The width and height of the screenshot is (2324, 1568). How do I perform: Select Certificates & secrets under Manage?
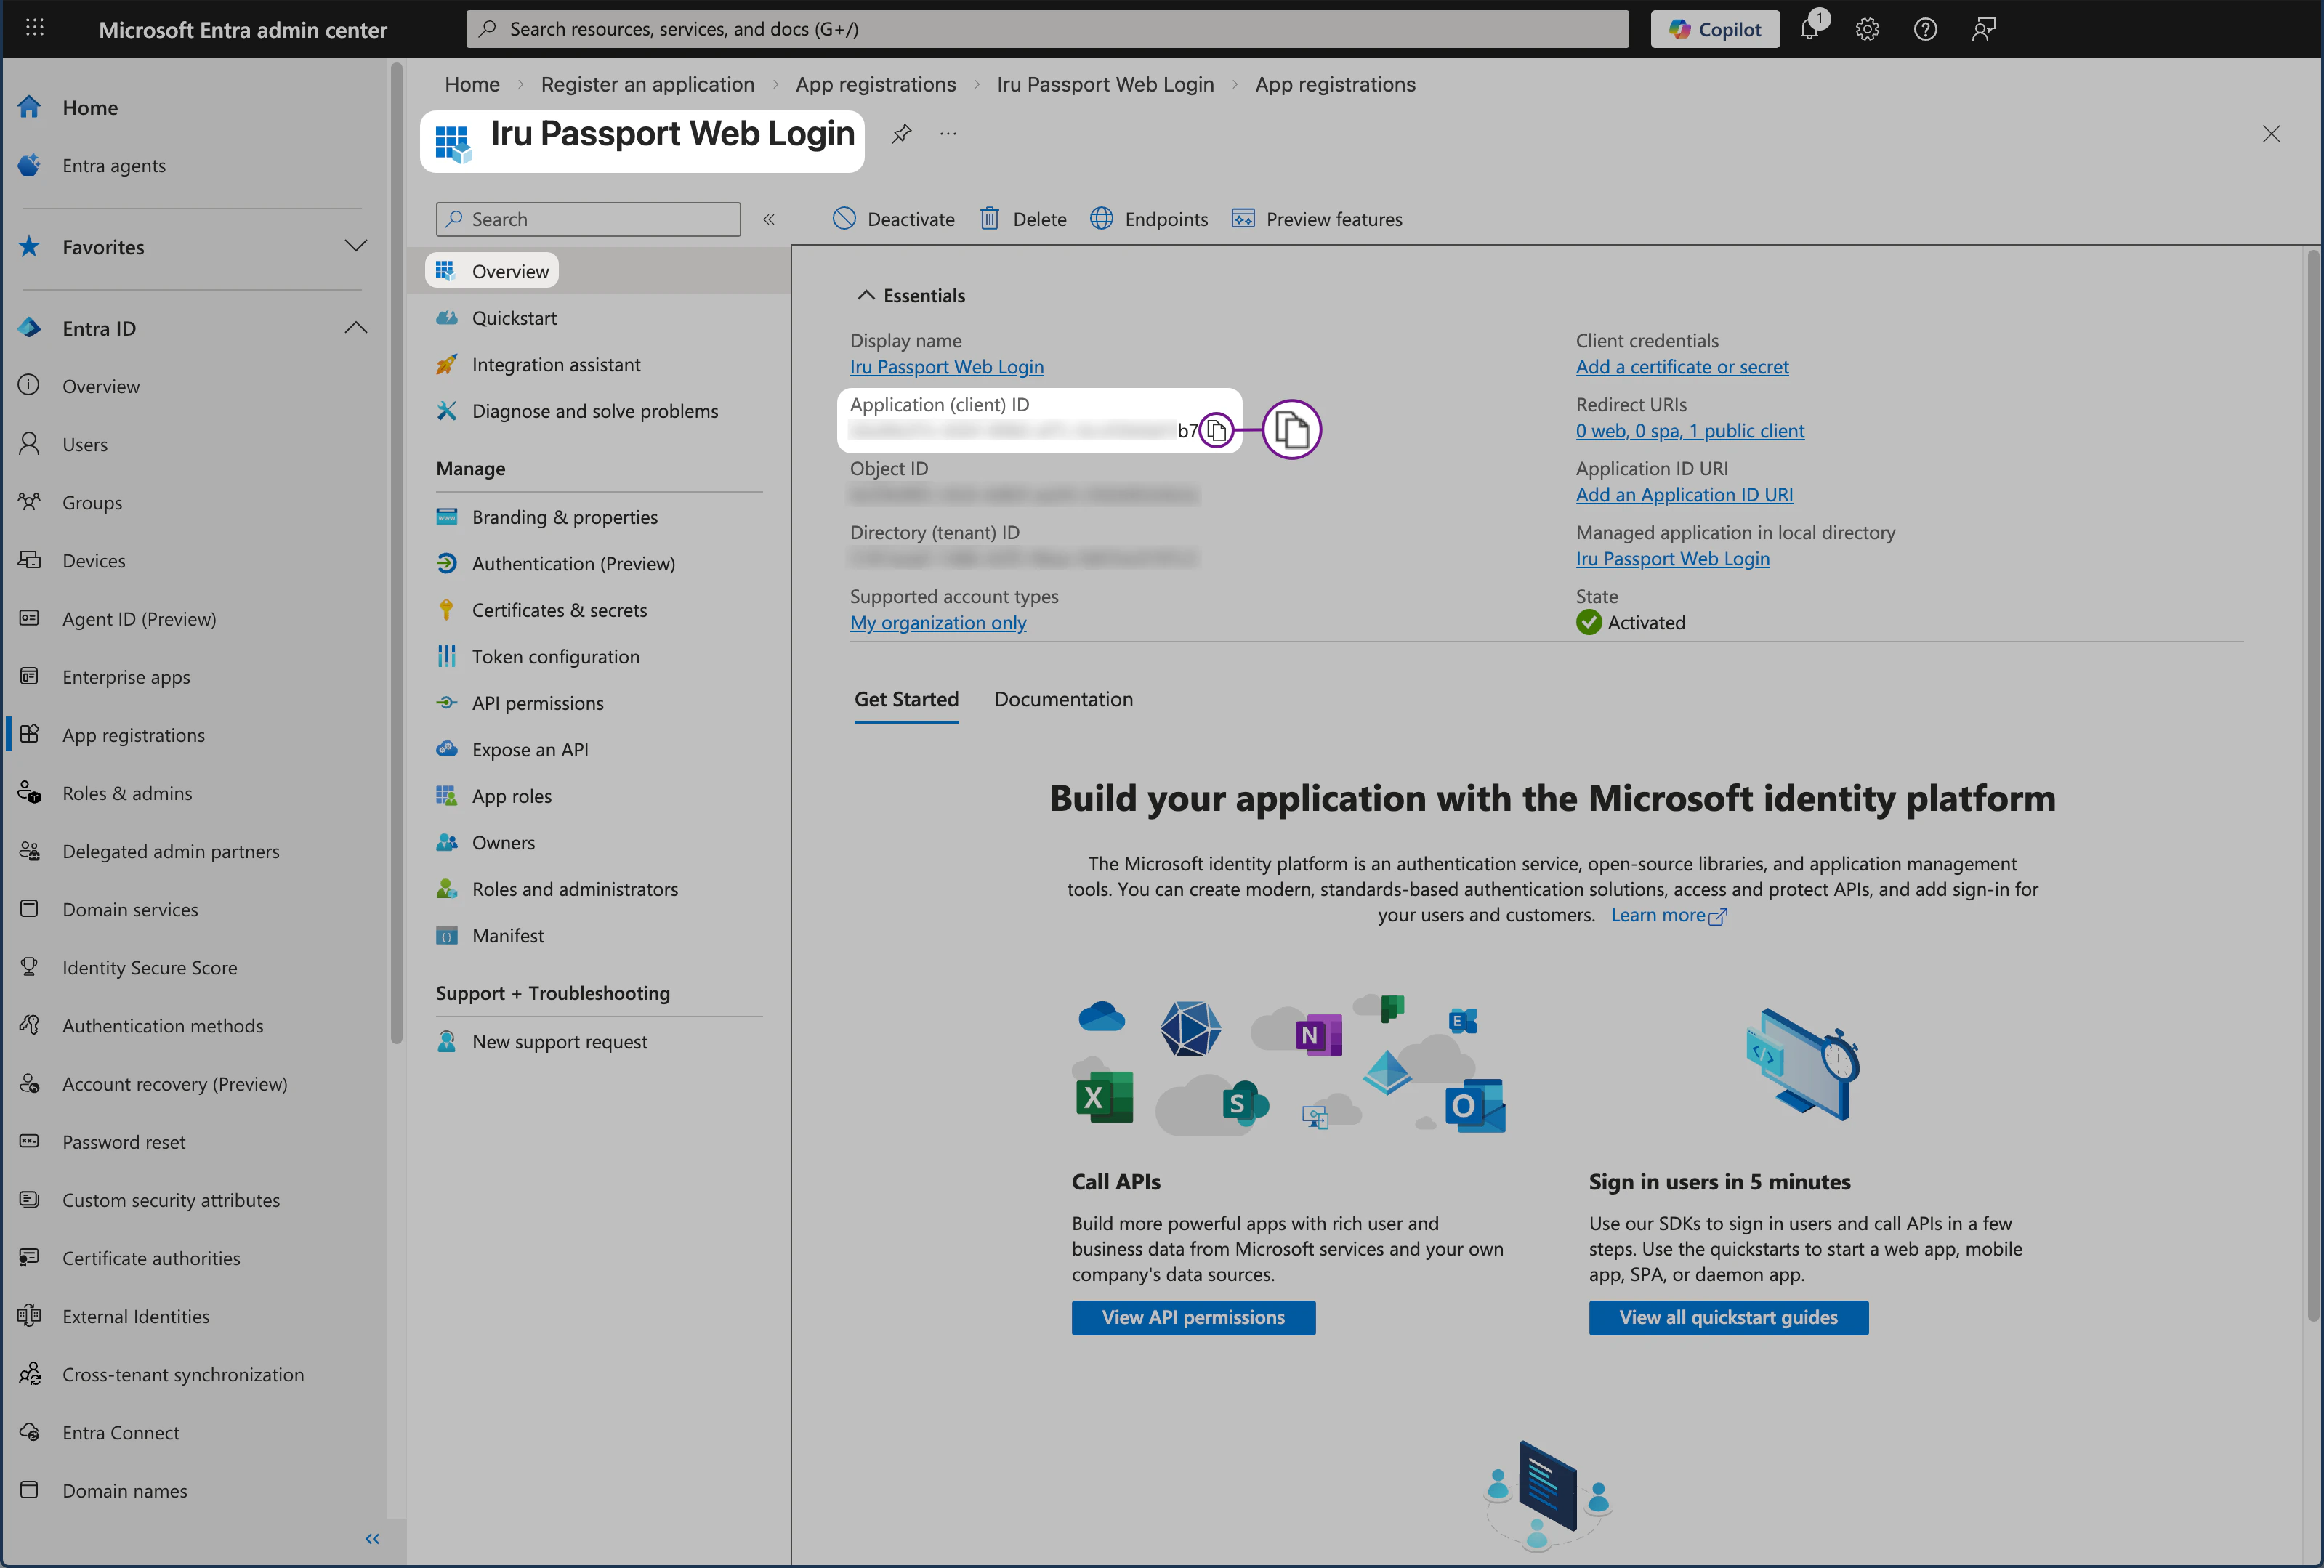[559, 609]
